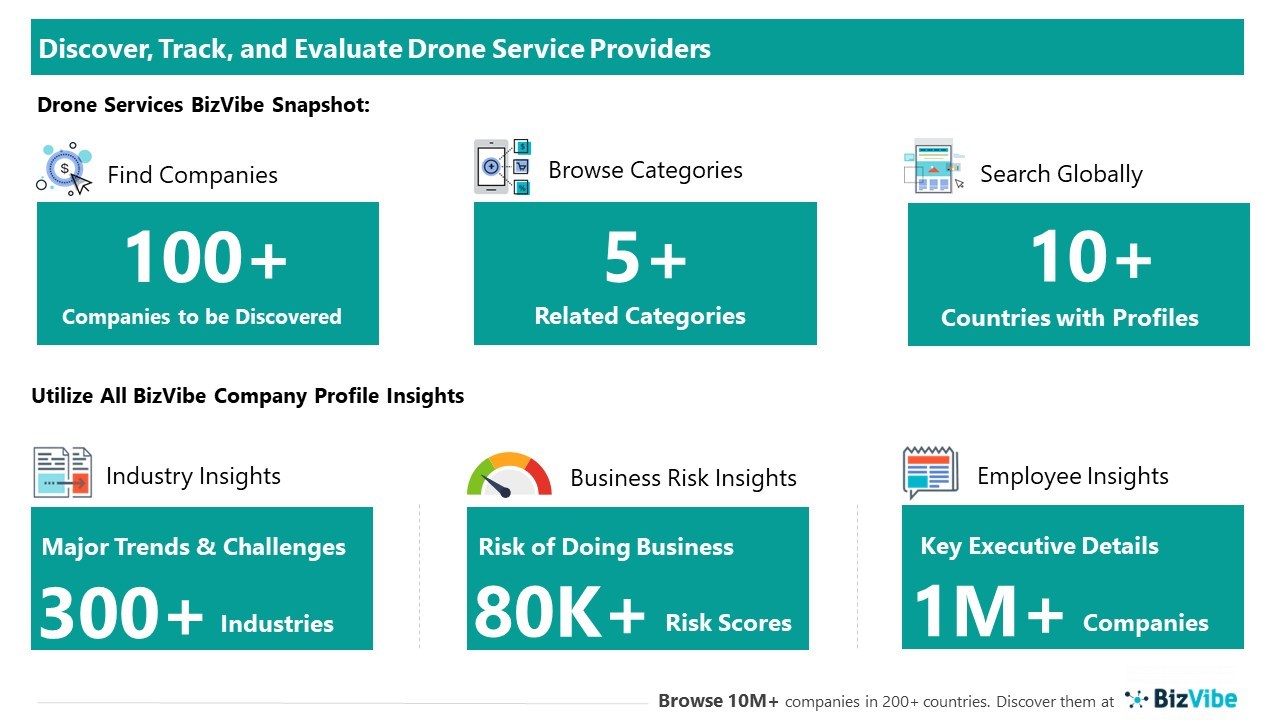Open the 1M+ Companies executive details card
The image size is (1280, 720).
tap(1073, 577)
